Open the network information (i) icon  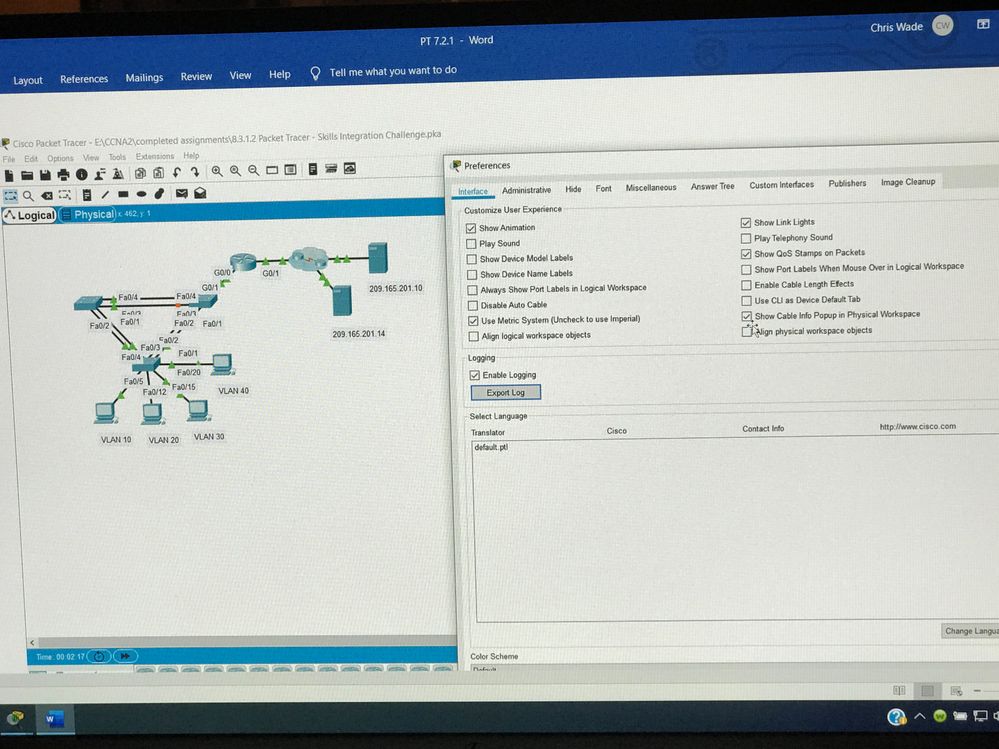[x=82, y=174]
